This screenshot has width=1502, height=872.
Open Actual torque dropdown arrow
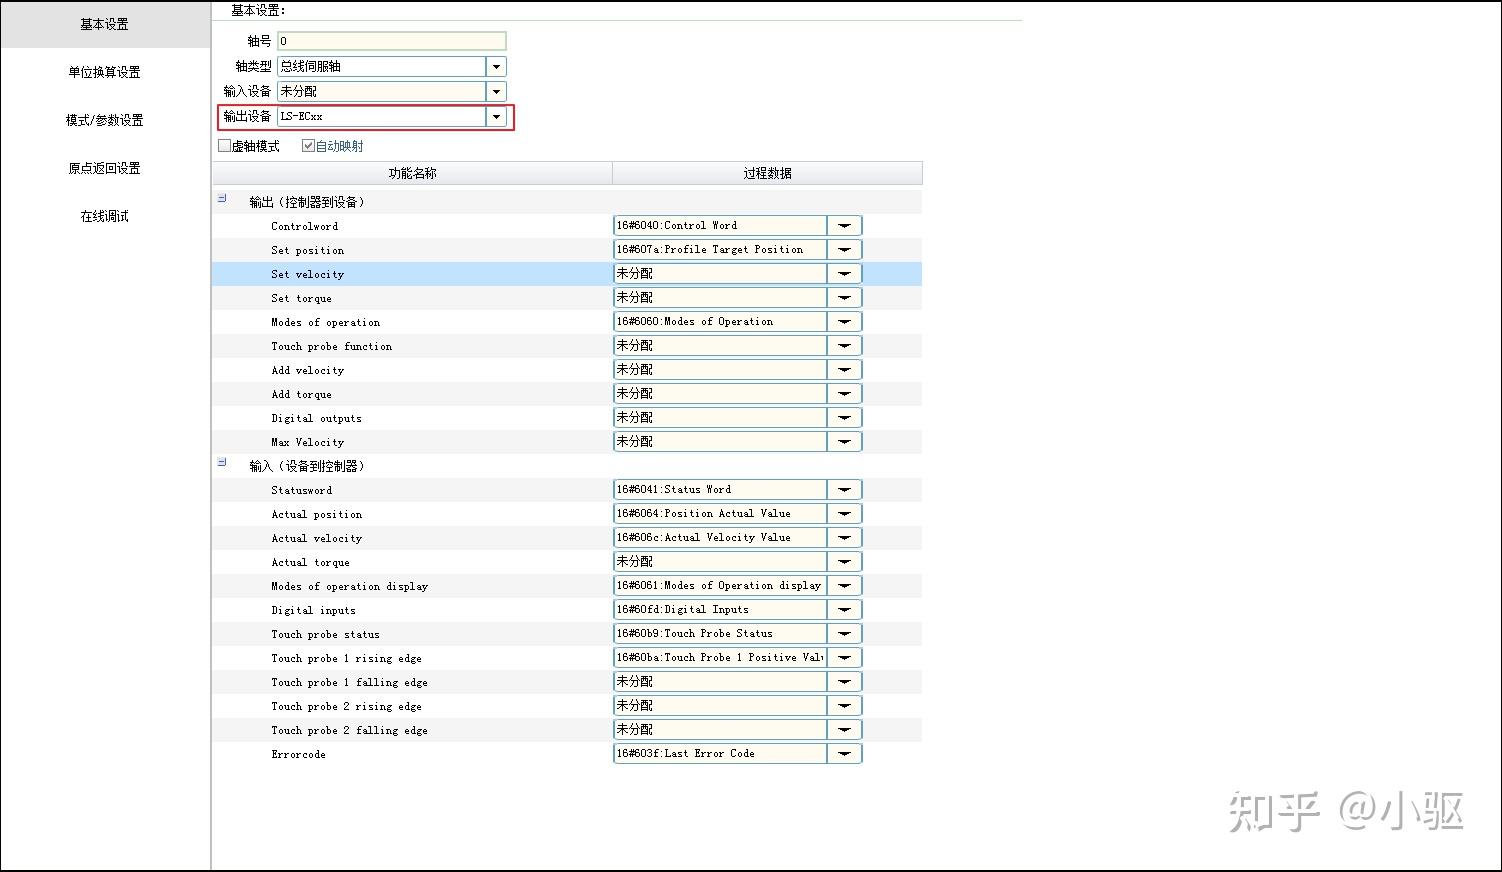pos(844,562)
